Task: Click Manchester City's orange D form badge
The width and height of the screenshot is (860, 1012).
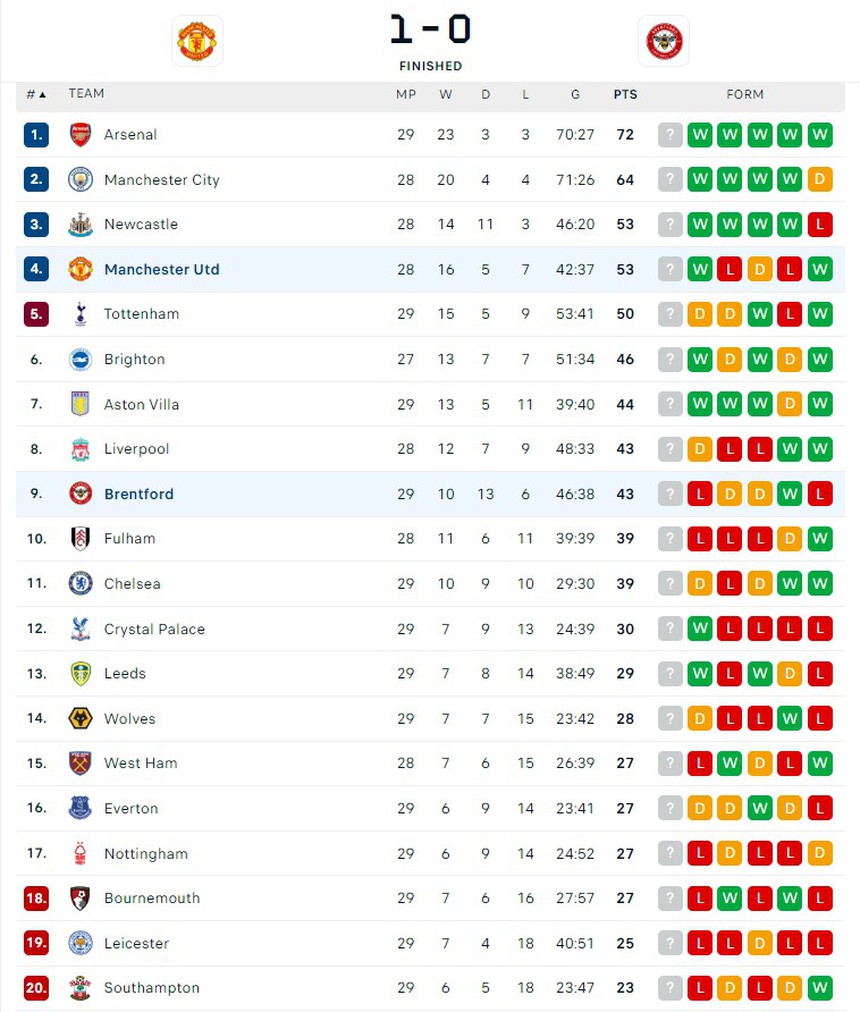Action: pos(820,180)
